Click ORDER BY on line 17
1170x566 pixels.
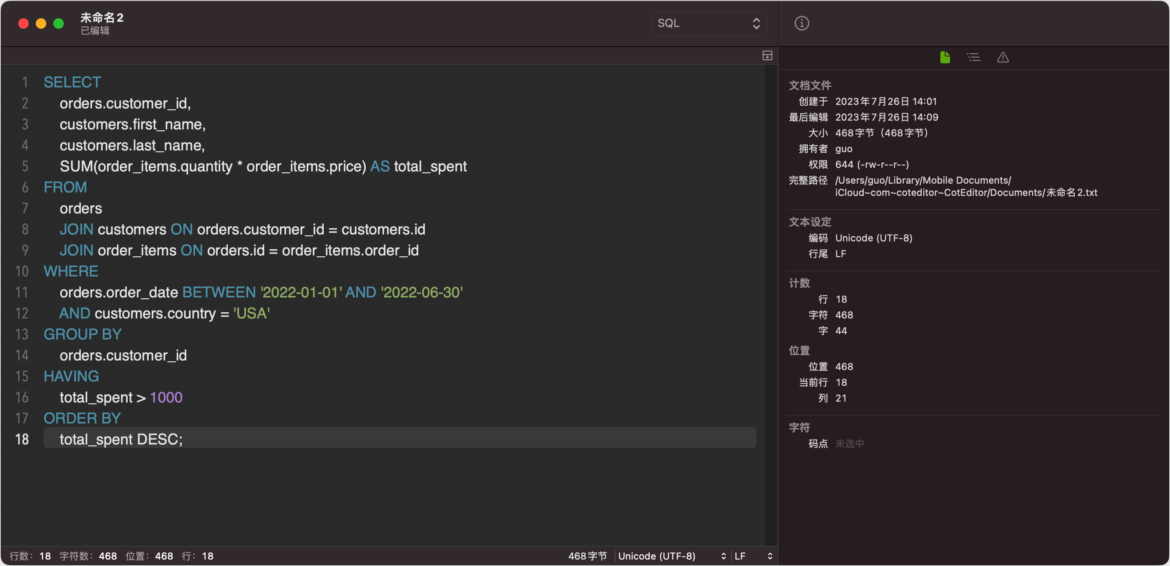click(82, 418)
